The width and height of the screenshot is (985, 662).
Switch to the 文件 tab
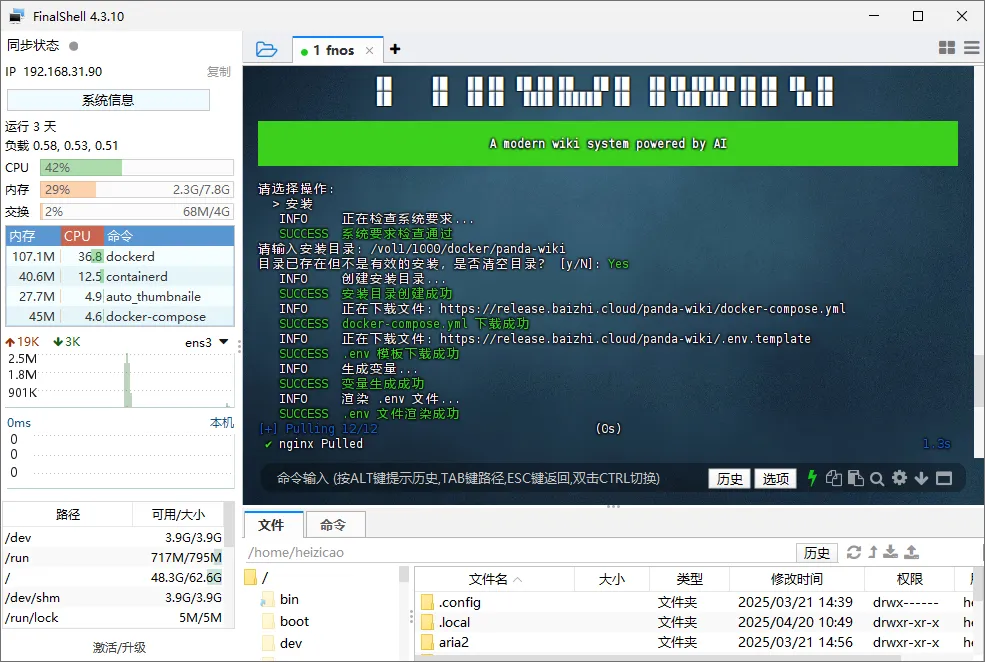pos(272,525)
